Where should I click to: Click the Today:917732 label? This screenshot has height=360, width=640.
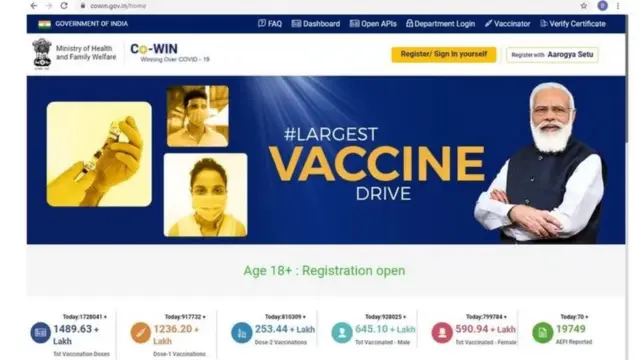[x=185, y=317]
